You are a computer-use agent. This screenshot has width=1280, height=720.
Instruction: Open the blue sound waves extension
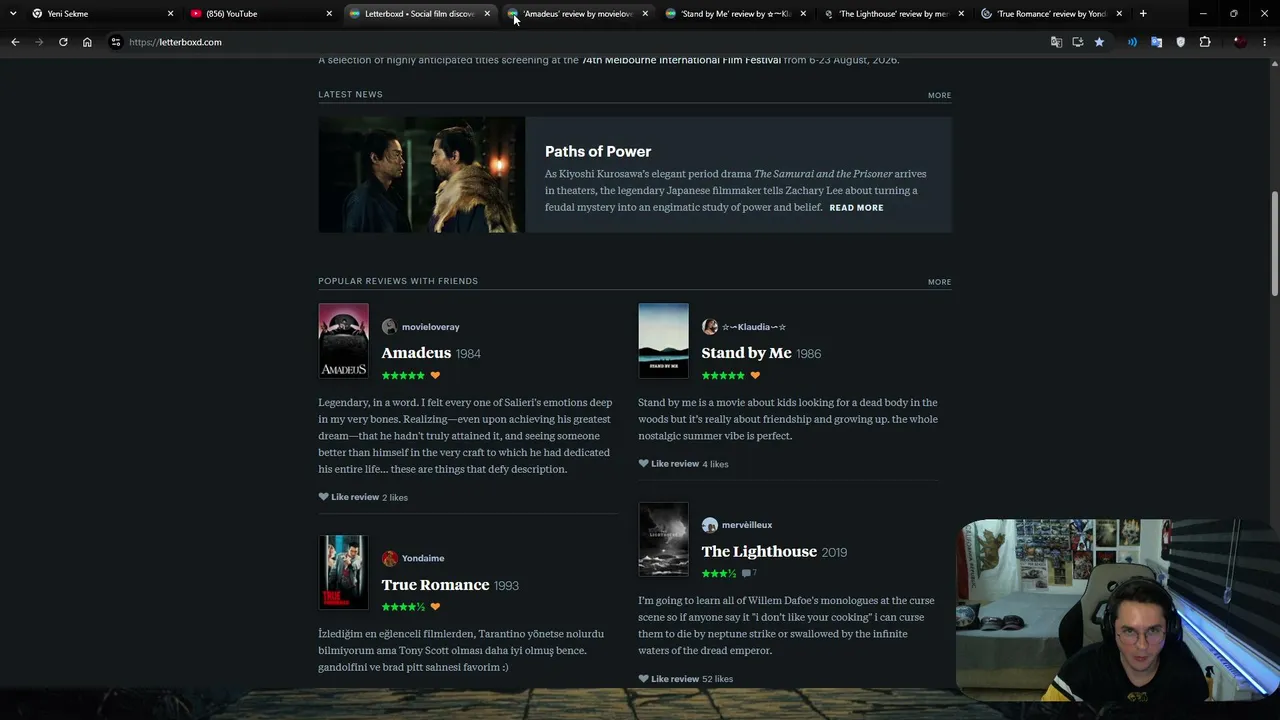[x=1132, y=42]
